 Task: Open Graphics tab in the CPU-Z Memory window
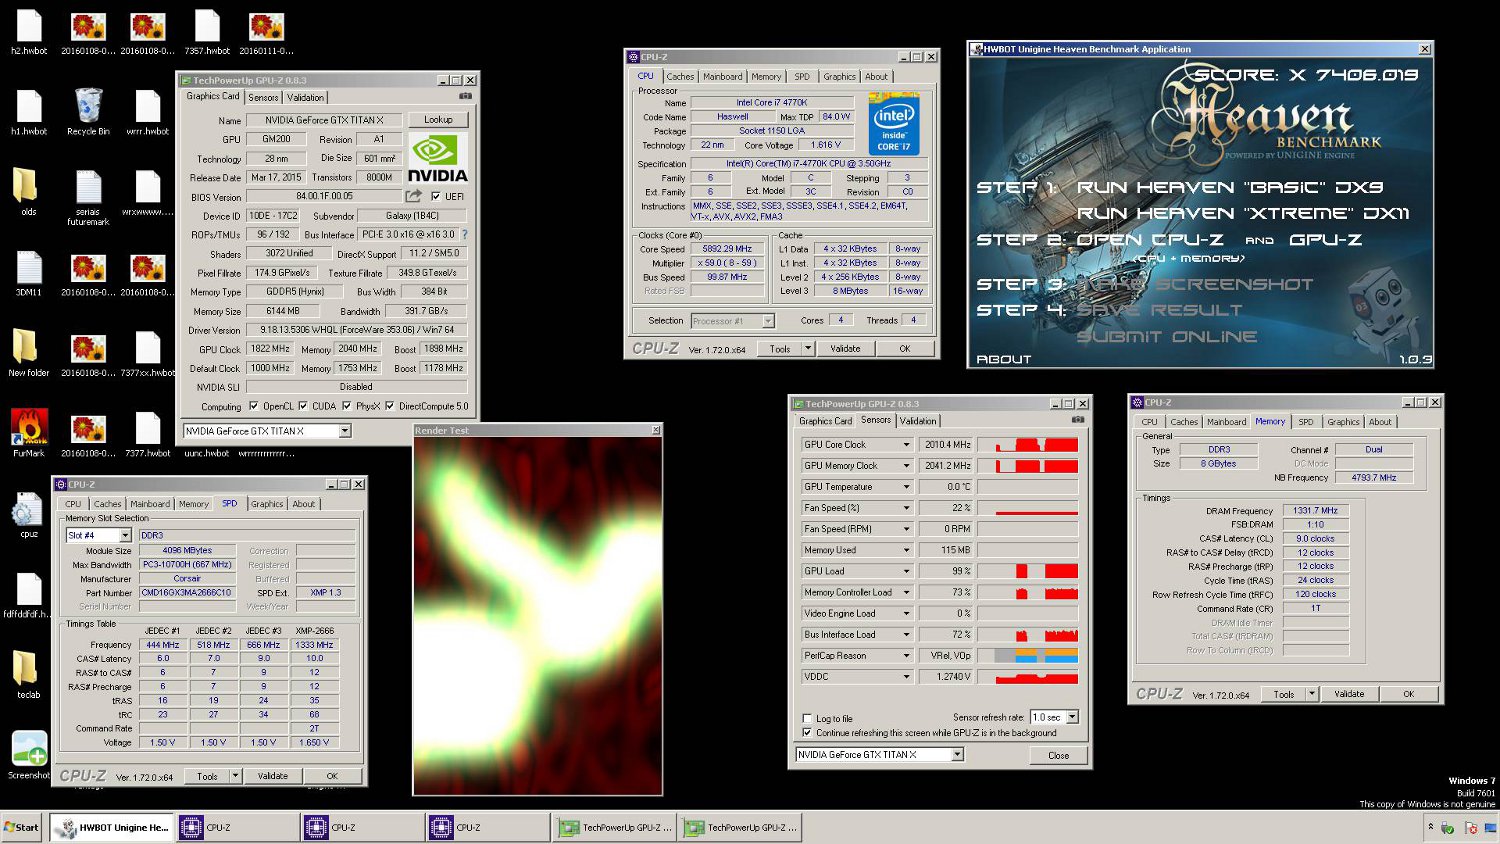[x=1343, y=422]
